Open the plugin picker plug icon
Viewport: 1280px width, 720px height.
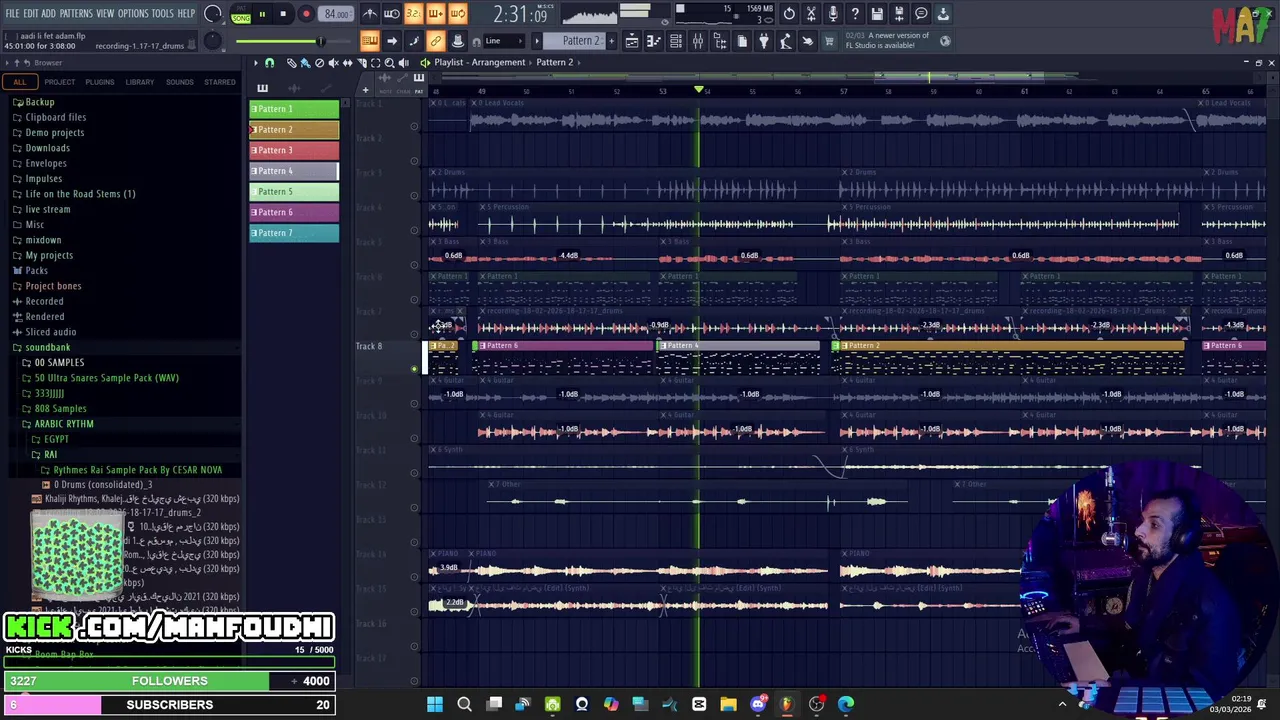764,41
